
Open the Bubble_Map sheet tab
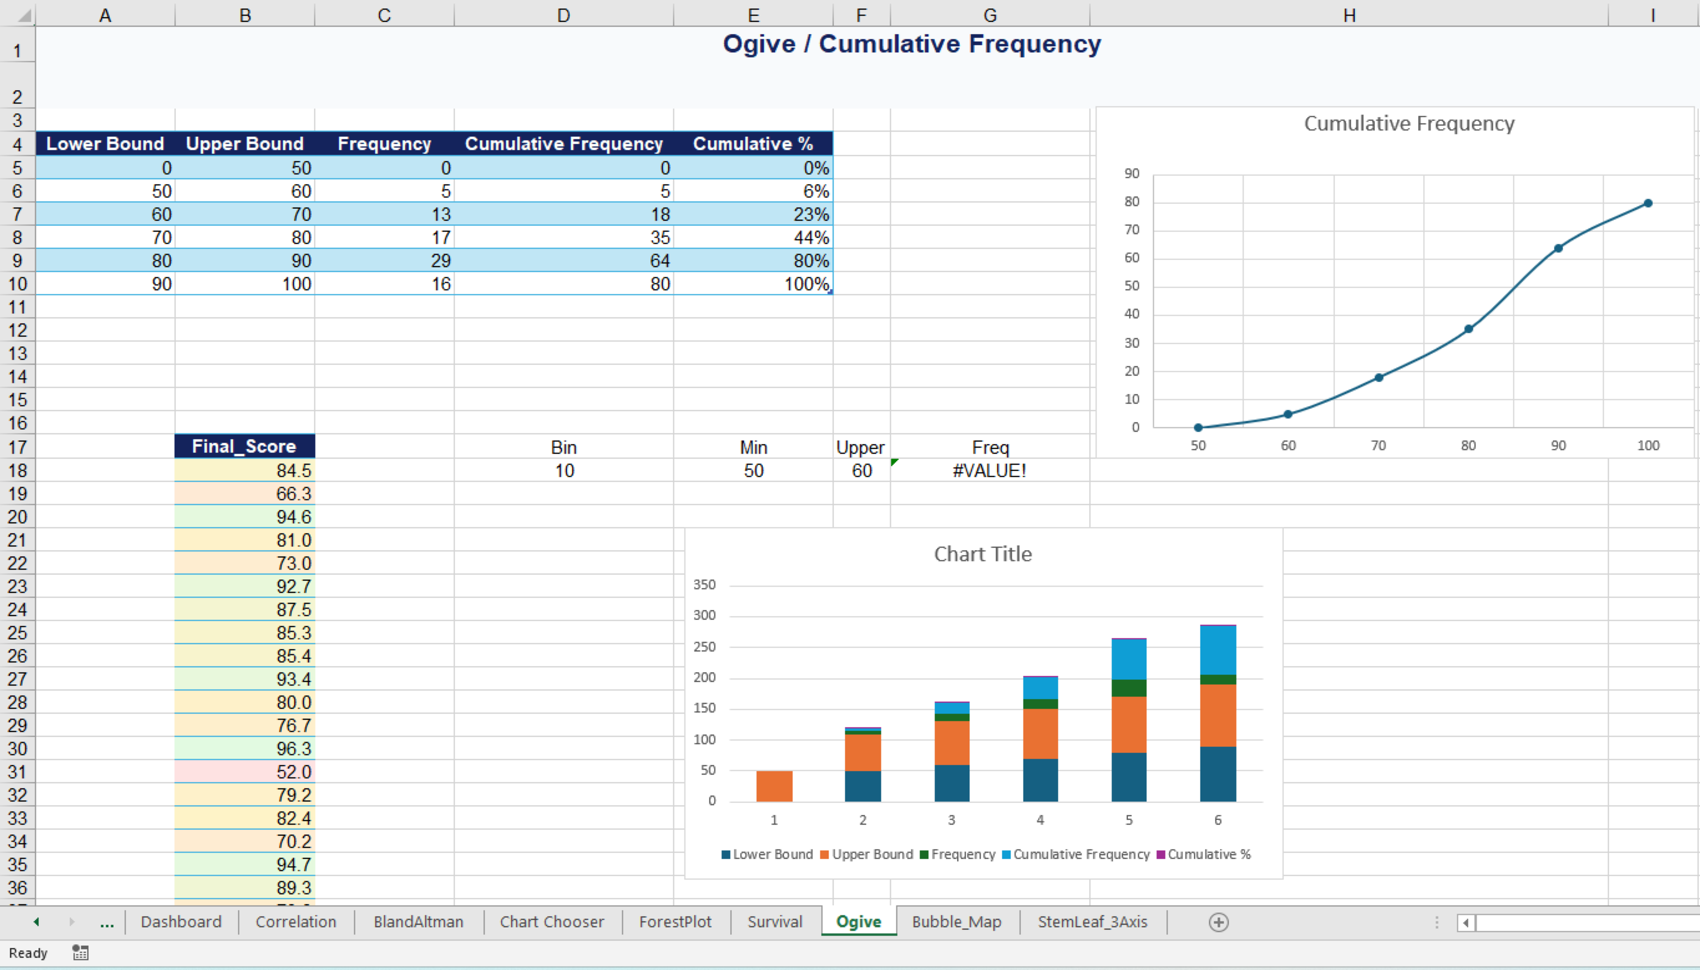click(957, 922)
